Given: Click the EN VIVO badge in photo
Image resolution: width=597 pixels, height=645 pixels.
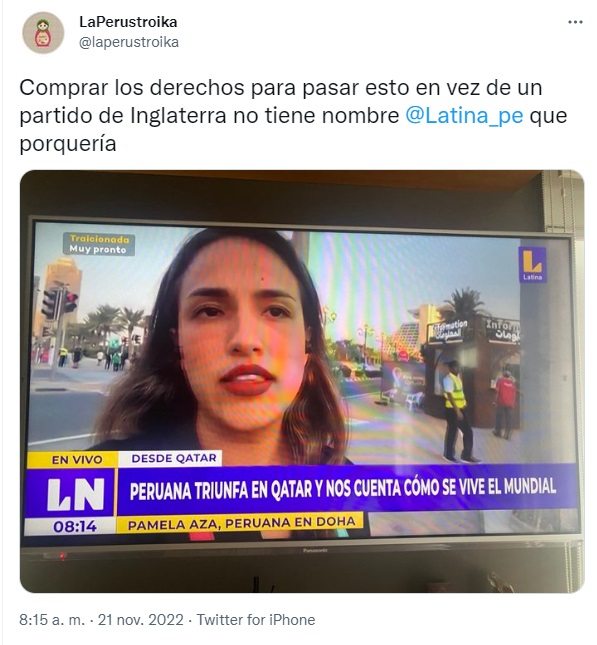Looking at the screenshot, I should (76, 460).
